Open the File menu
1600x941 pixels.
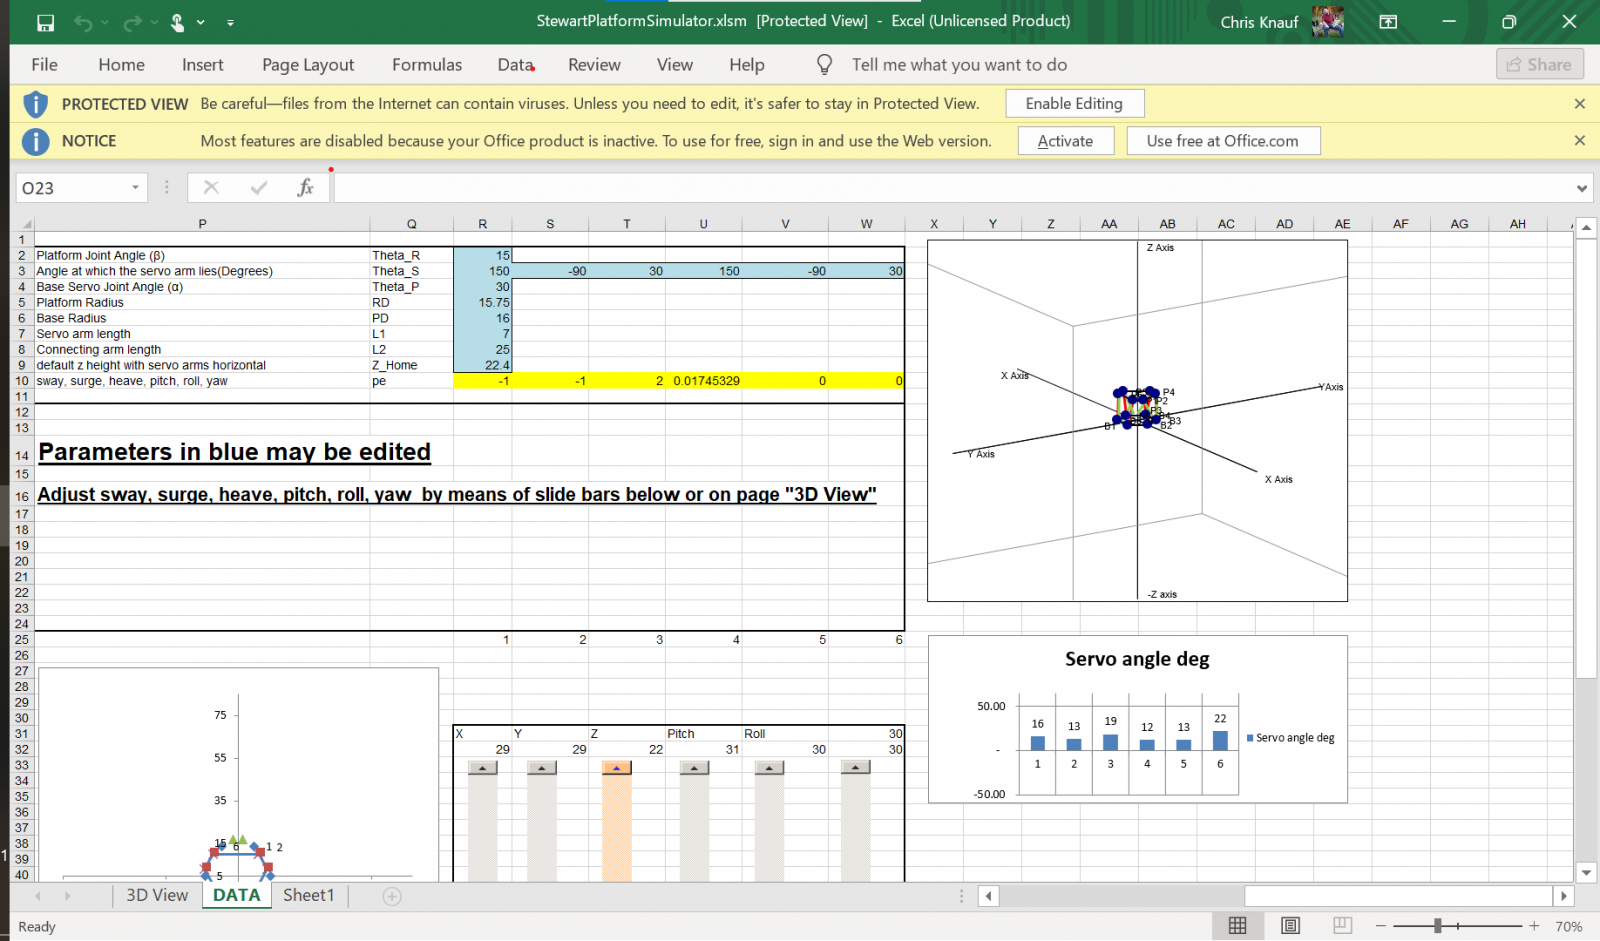click(44, 65)
